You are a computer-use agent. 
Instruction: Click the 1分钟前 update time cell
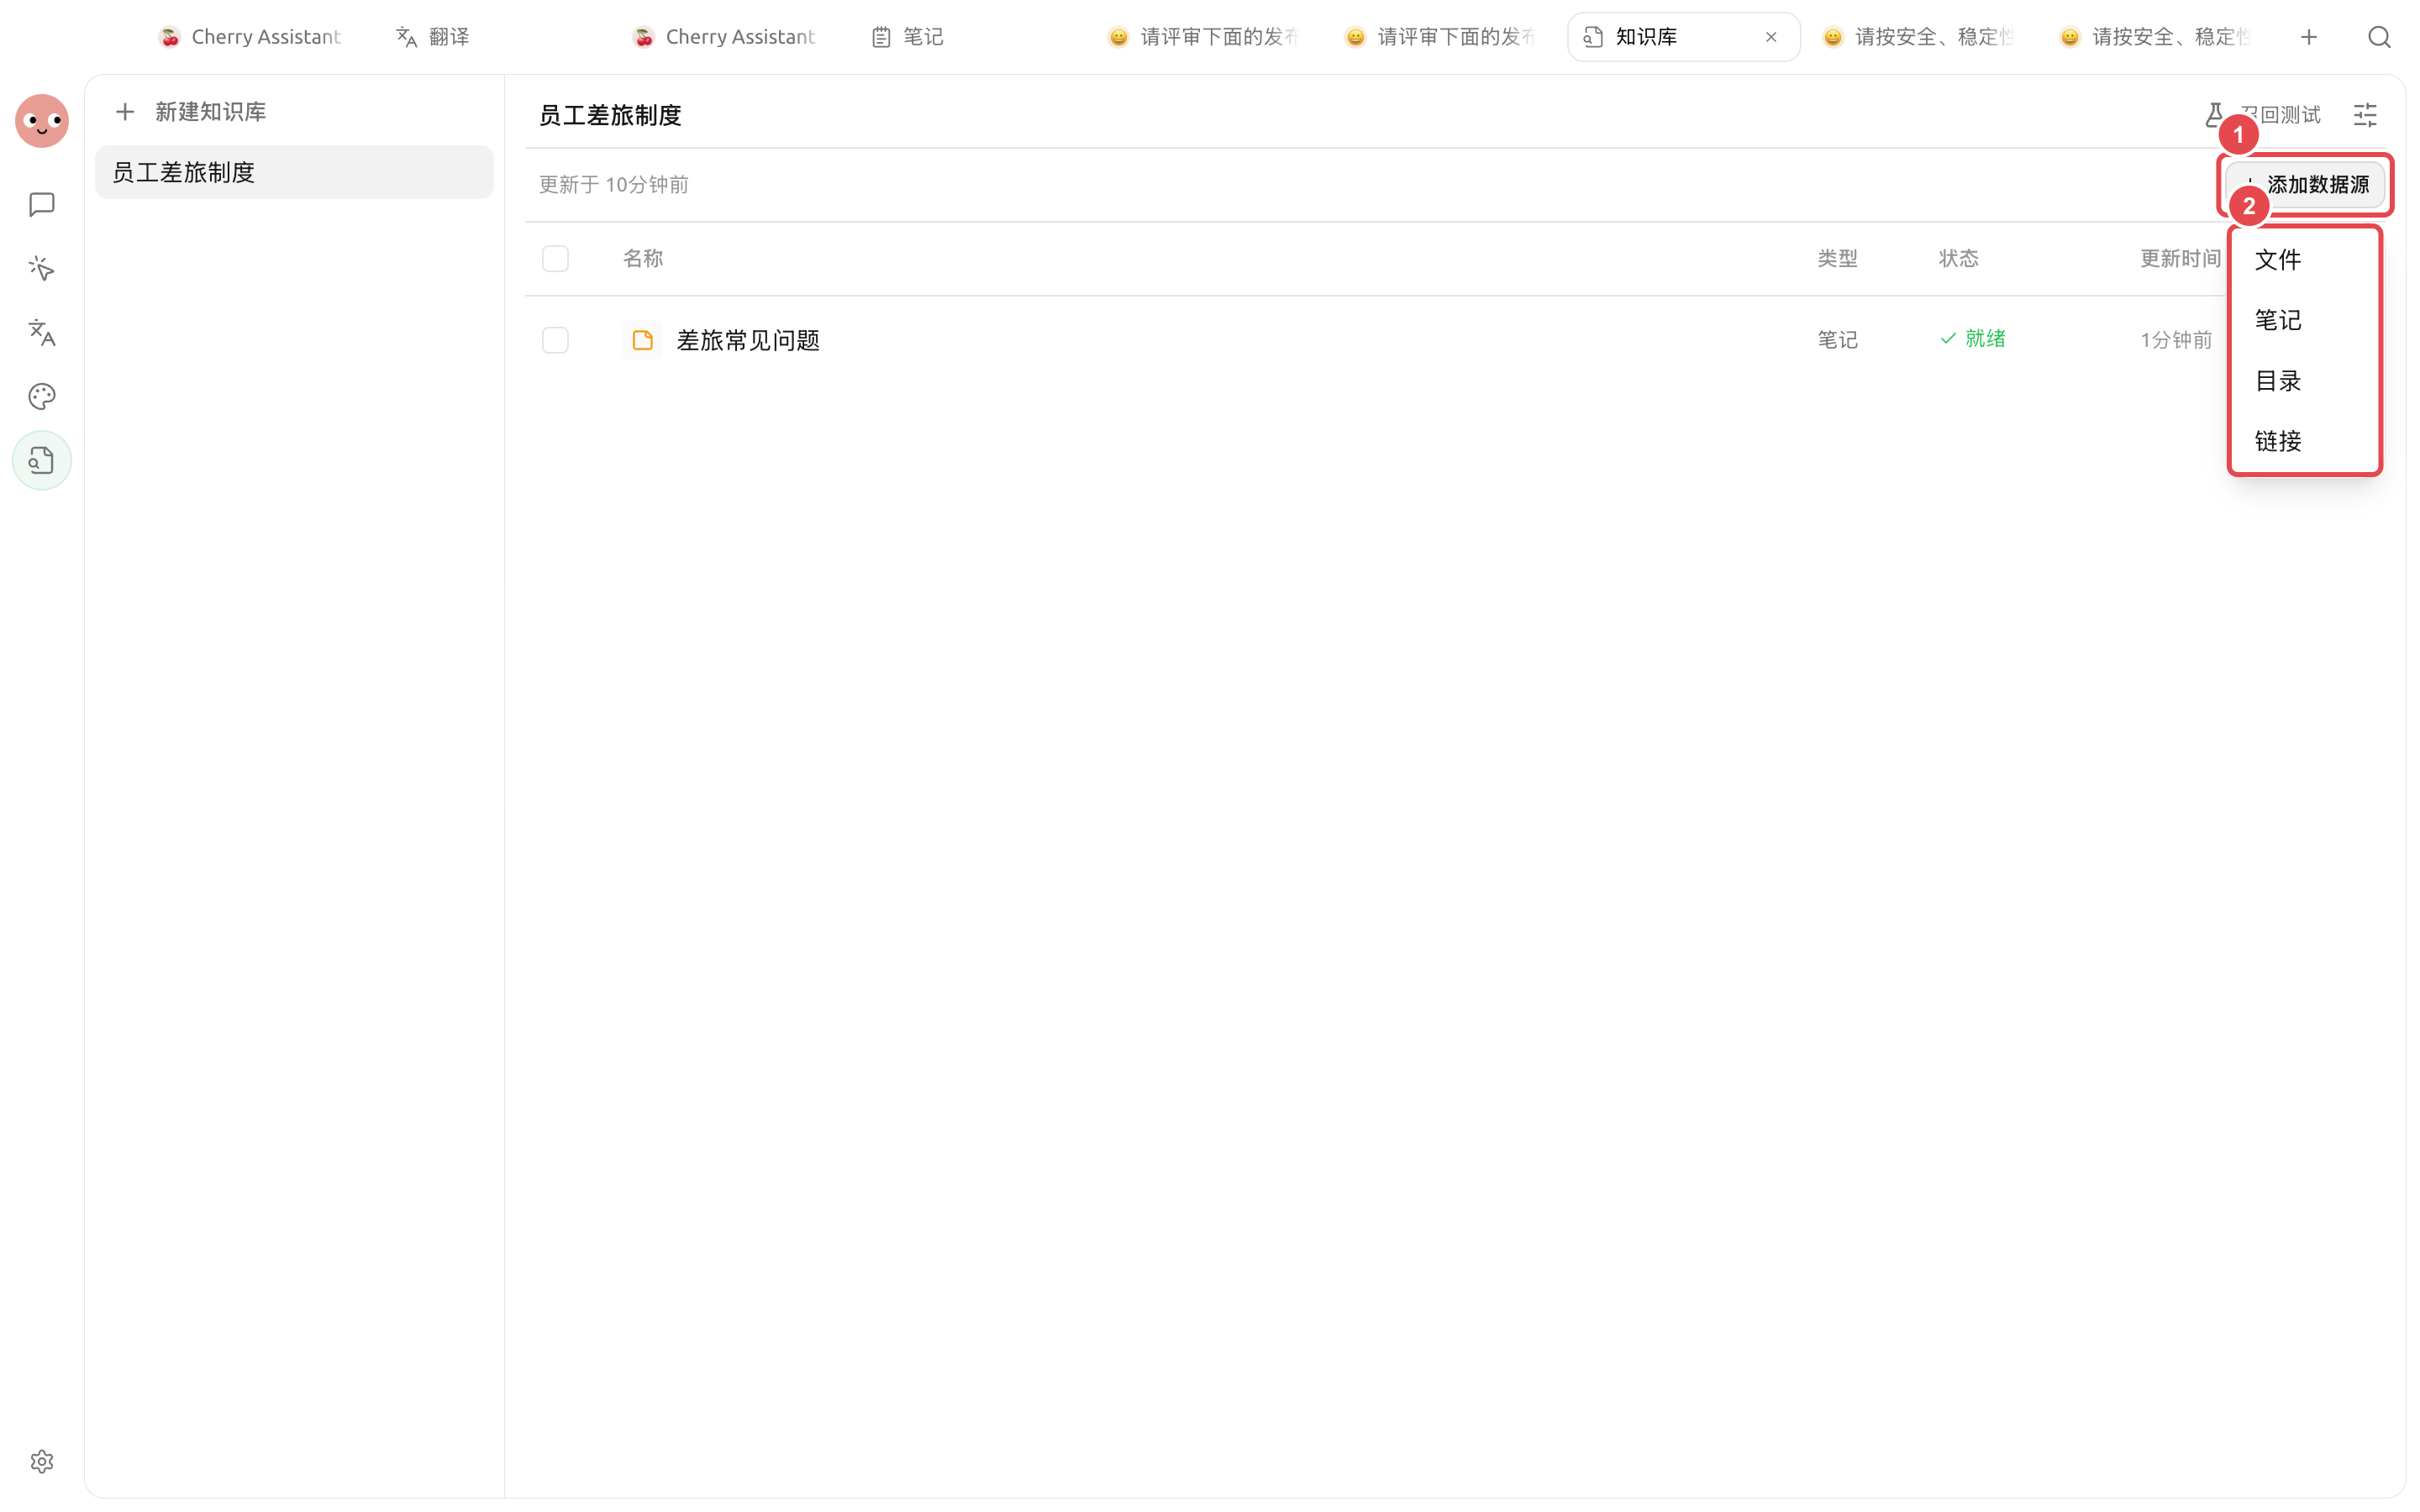[2176, 340]
